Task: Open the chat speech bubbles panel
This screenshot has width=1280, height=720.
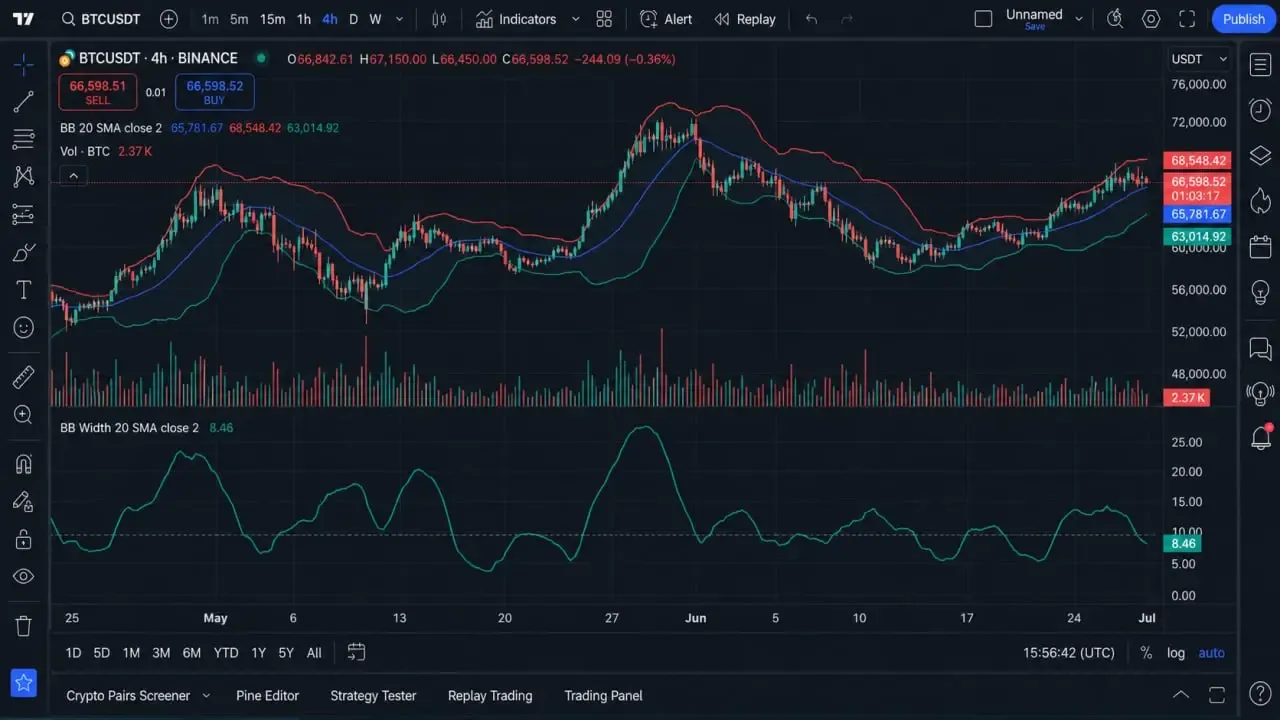Action: tap(1260, 349)
